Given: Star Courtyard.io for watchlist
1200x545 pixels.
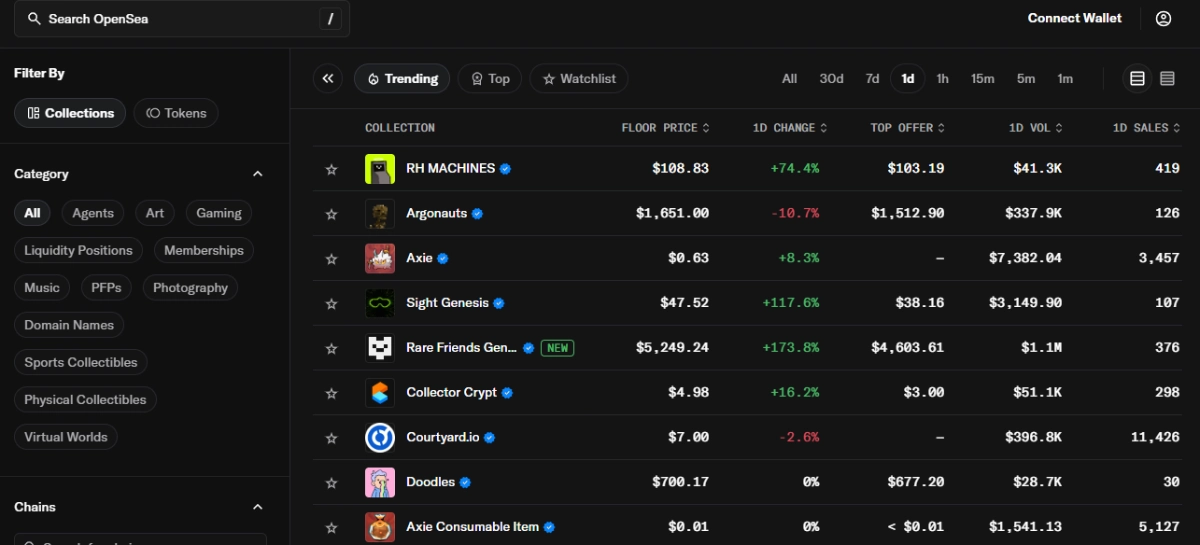Looking at the screenshot, I should (331, 438).
